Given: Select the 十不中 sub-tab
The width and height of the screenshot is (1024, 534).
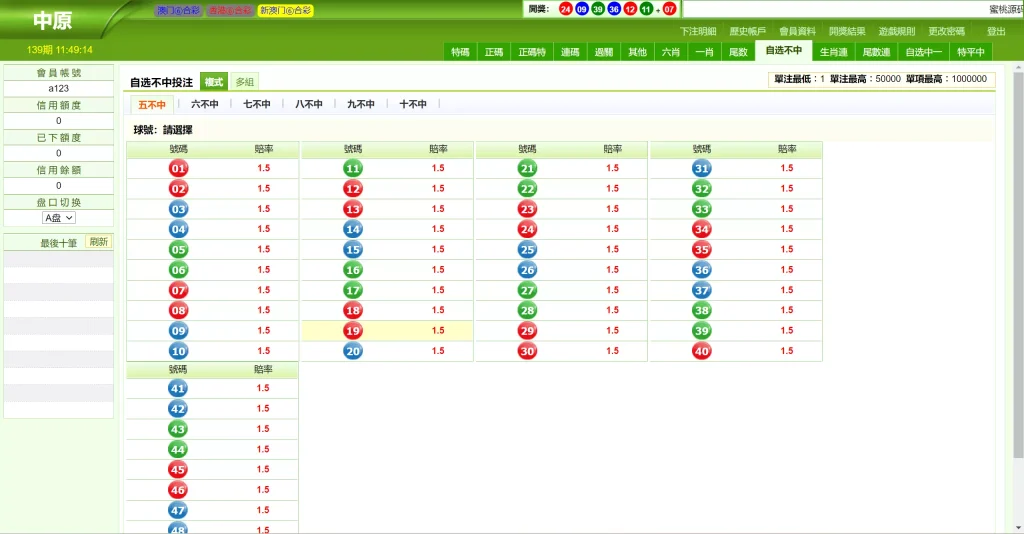Looking at the screenshot, I should (x=413, y=104).
